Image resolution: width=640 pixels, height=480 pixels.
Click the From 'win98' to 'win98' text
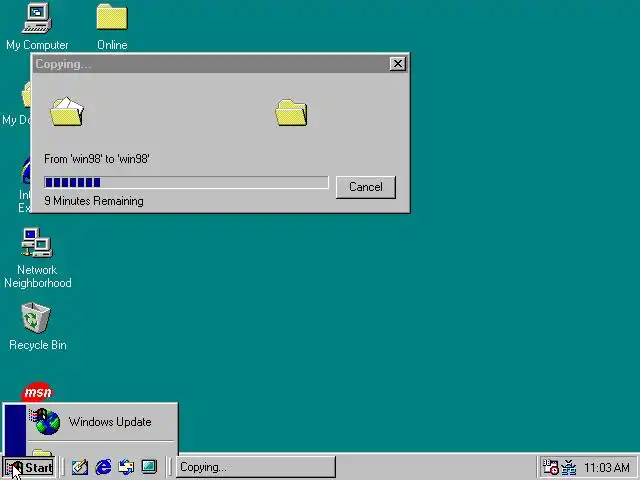tap(97, 159)
